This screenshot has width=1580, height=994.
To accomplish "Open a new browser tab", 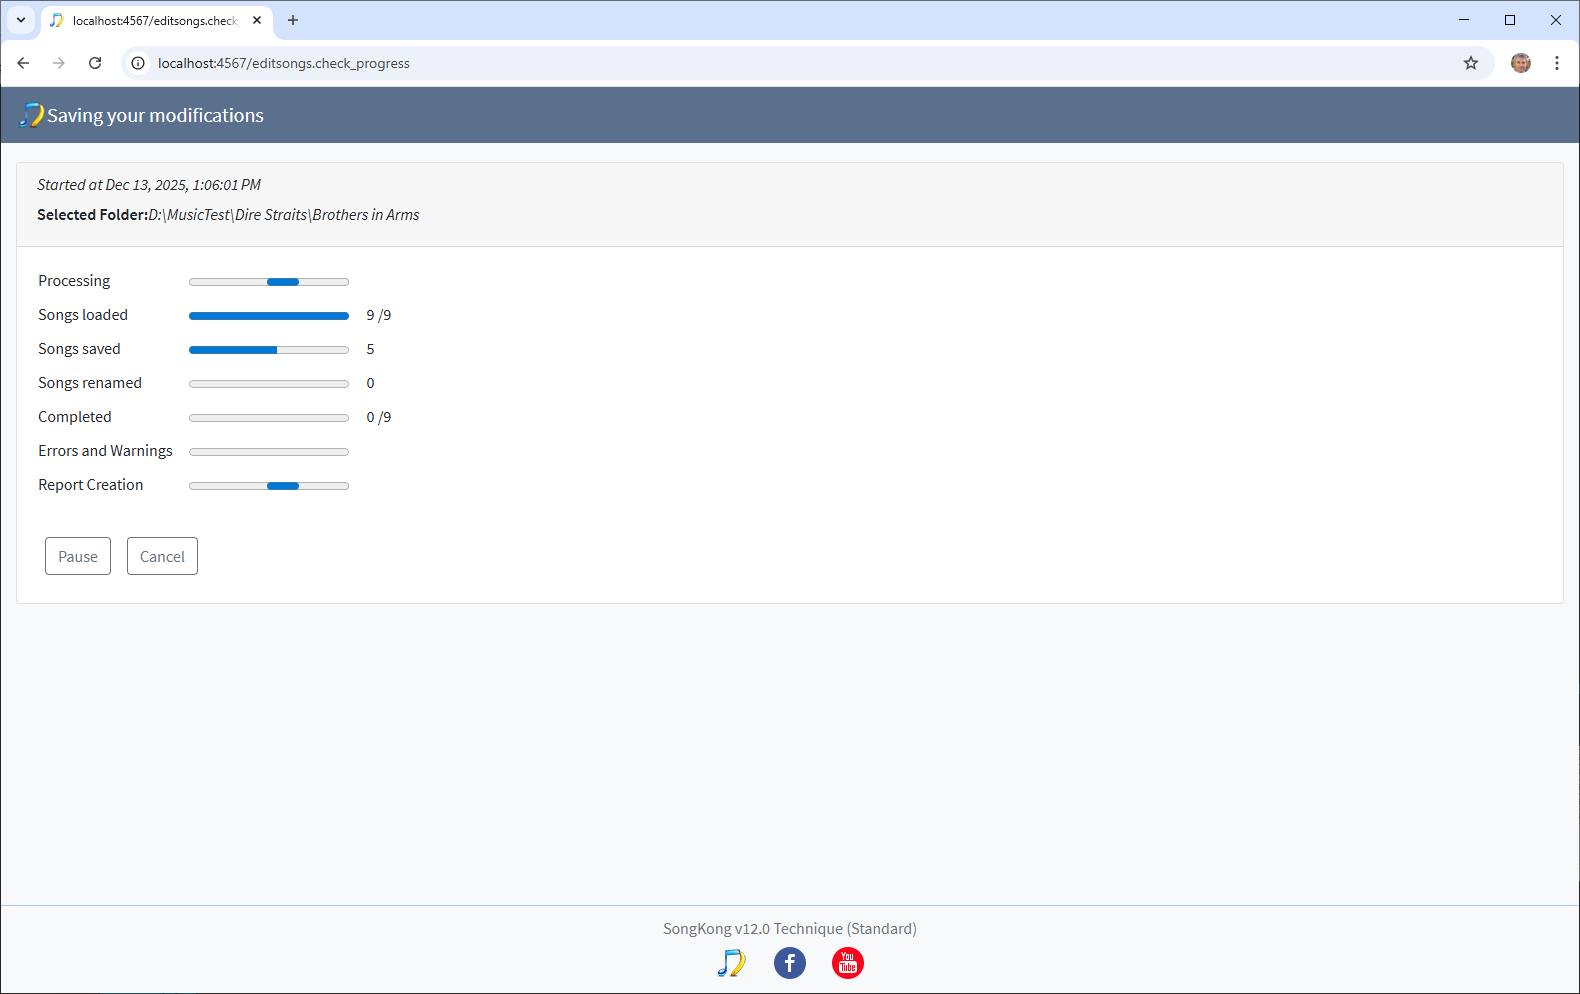I will [293, 20].
